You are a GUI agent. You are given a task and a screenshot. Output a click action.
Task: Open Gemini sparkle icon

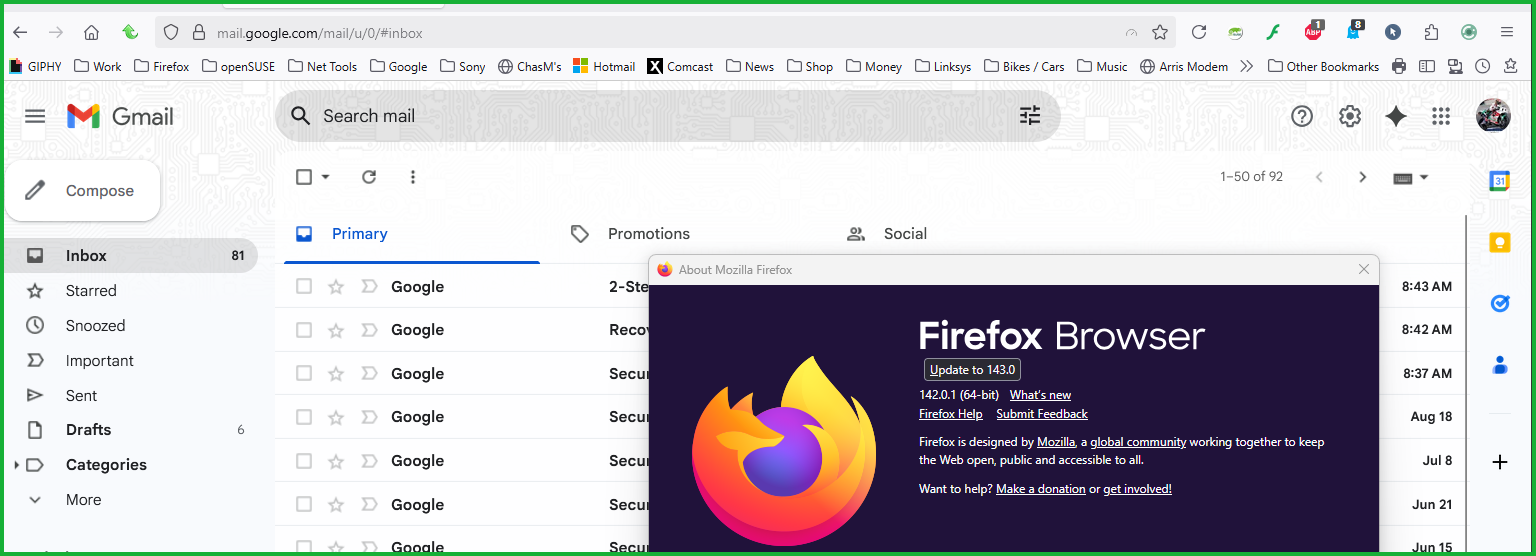pyautogui.click(x=1396, y=116)
